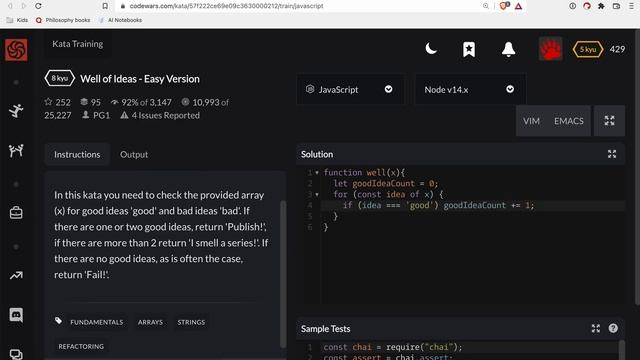This screenshot has height=360, width=640.
Task: Click the ARRAYS tag
Action: tap(150, 322)
